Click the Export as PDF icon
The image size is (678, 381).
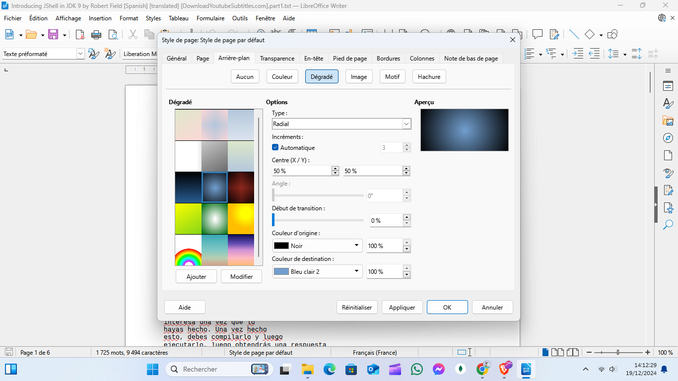click(80, 35)
